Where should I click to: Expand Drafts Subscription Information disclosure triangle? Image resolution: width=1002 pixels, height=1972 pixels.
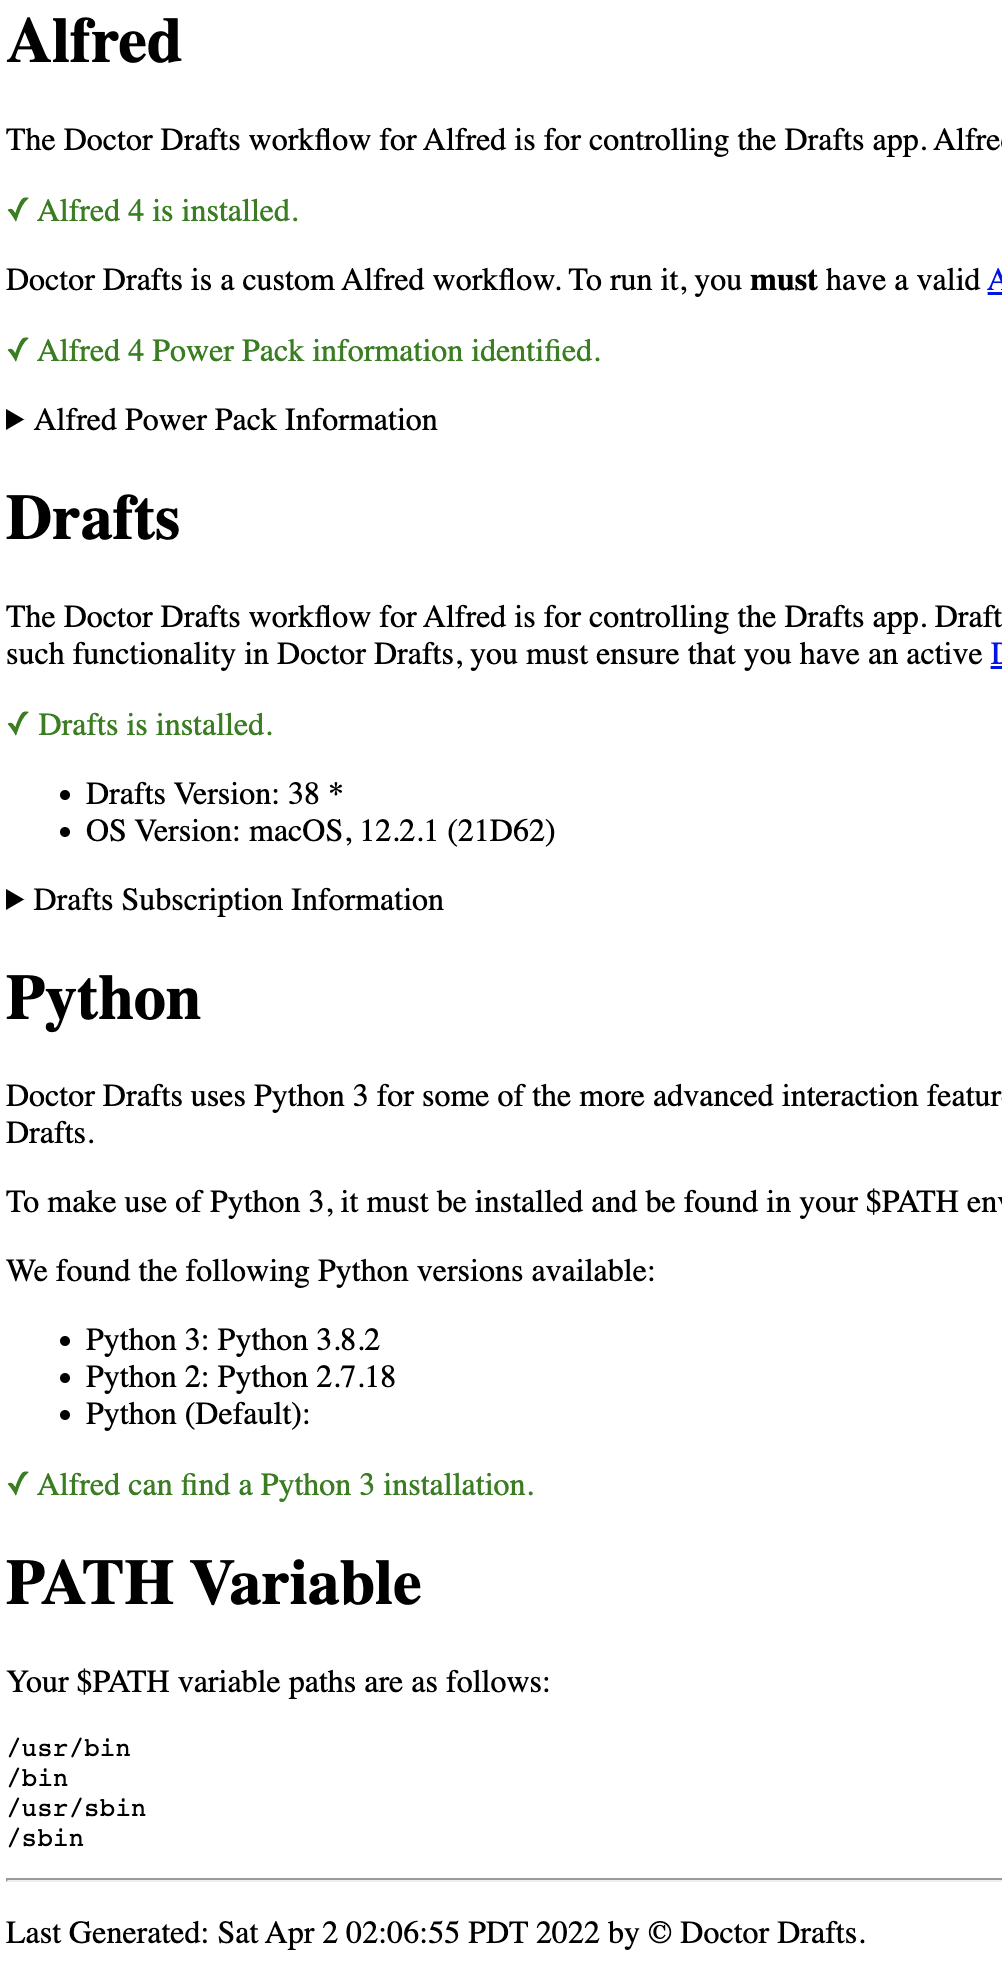15,900
